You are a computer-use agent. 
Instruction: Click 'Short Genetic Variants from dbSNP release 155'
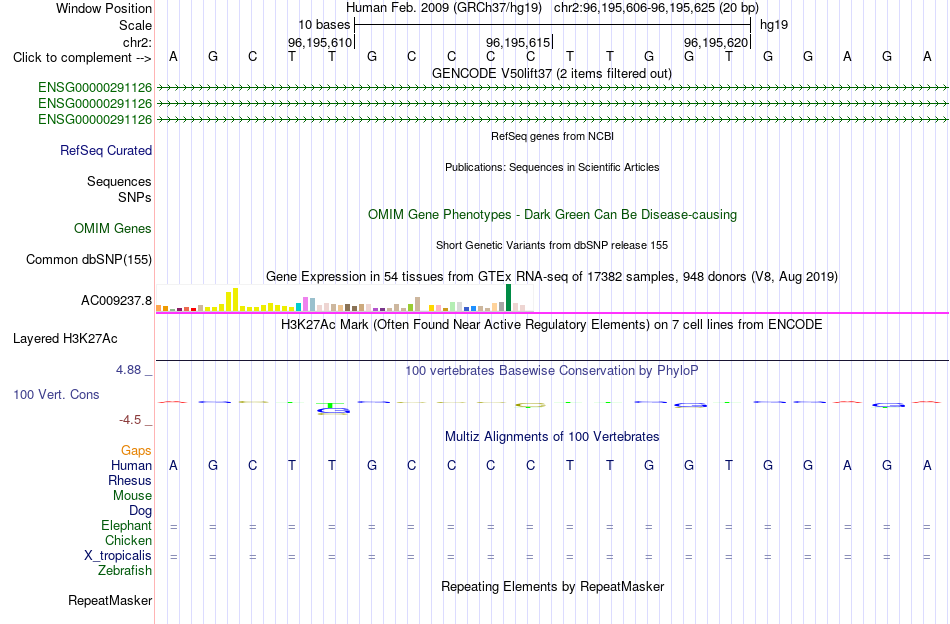point(552,245)
